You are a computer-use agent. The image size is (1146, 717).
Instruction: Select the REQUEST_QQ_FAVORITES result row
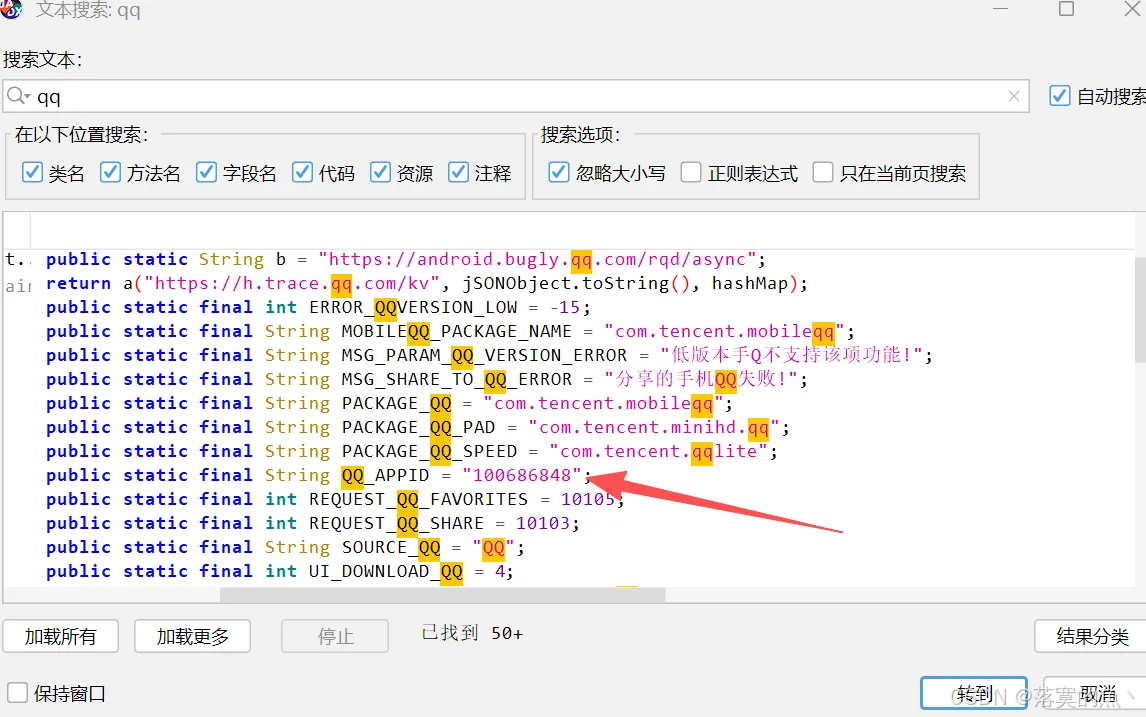(570, 499)
